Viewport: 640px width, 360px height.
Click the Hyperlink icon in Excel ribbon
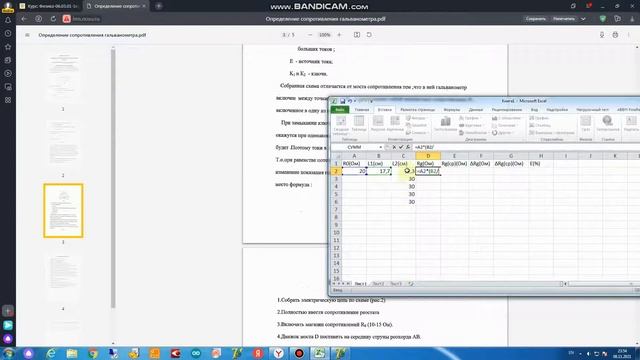[607, 124]
